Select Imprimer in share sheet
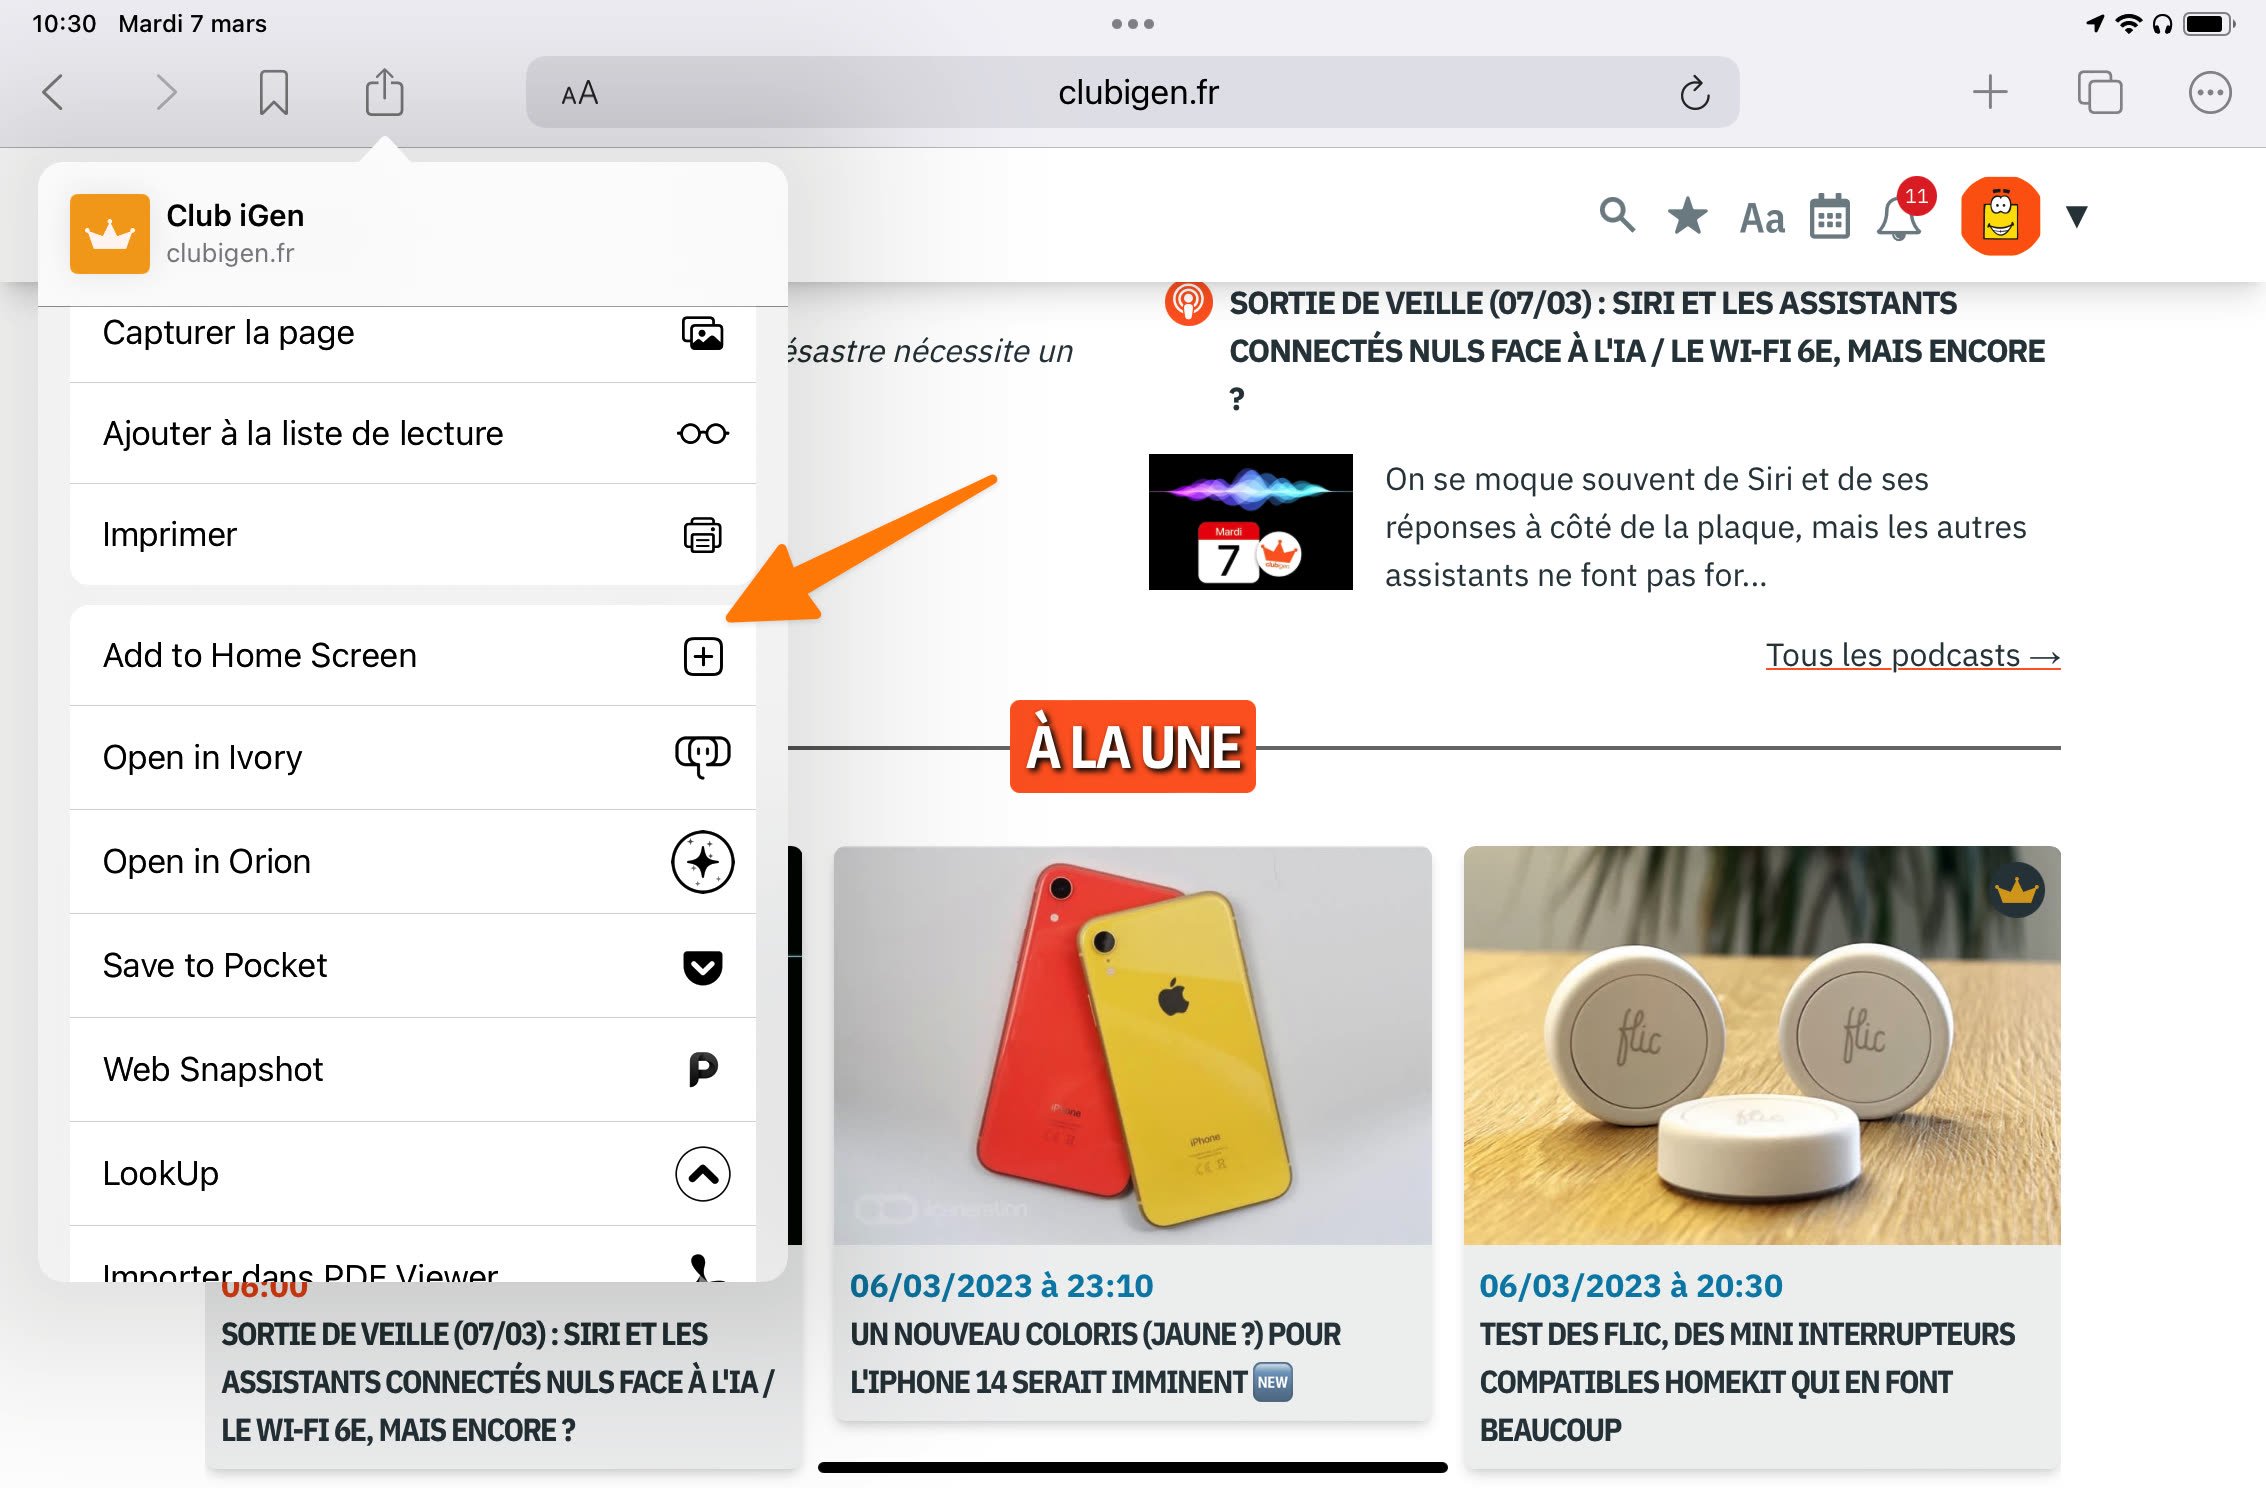The height and width of the screenshot is (1488, 2266). [413, 534]
